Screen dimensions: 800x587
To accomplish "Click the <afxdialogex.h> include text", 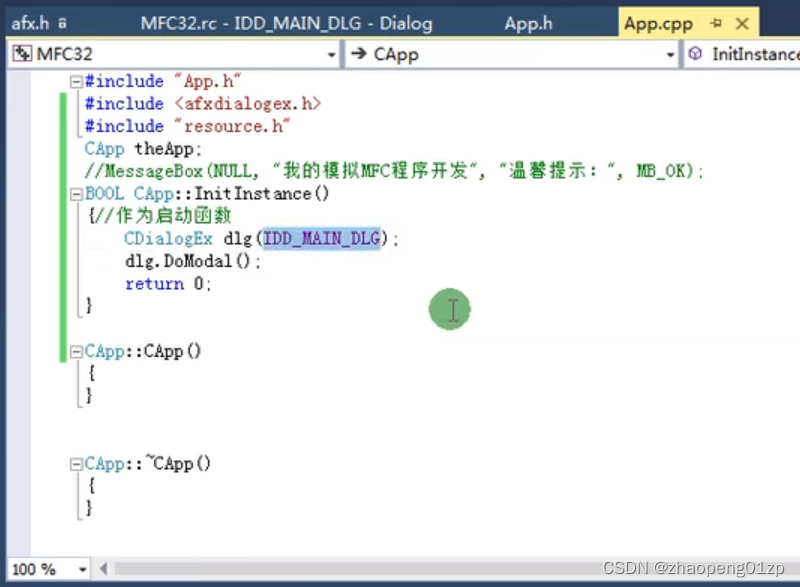I will (x=247, y=104).
